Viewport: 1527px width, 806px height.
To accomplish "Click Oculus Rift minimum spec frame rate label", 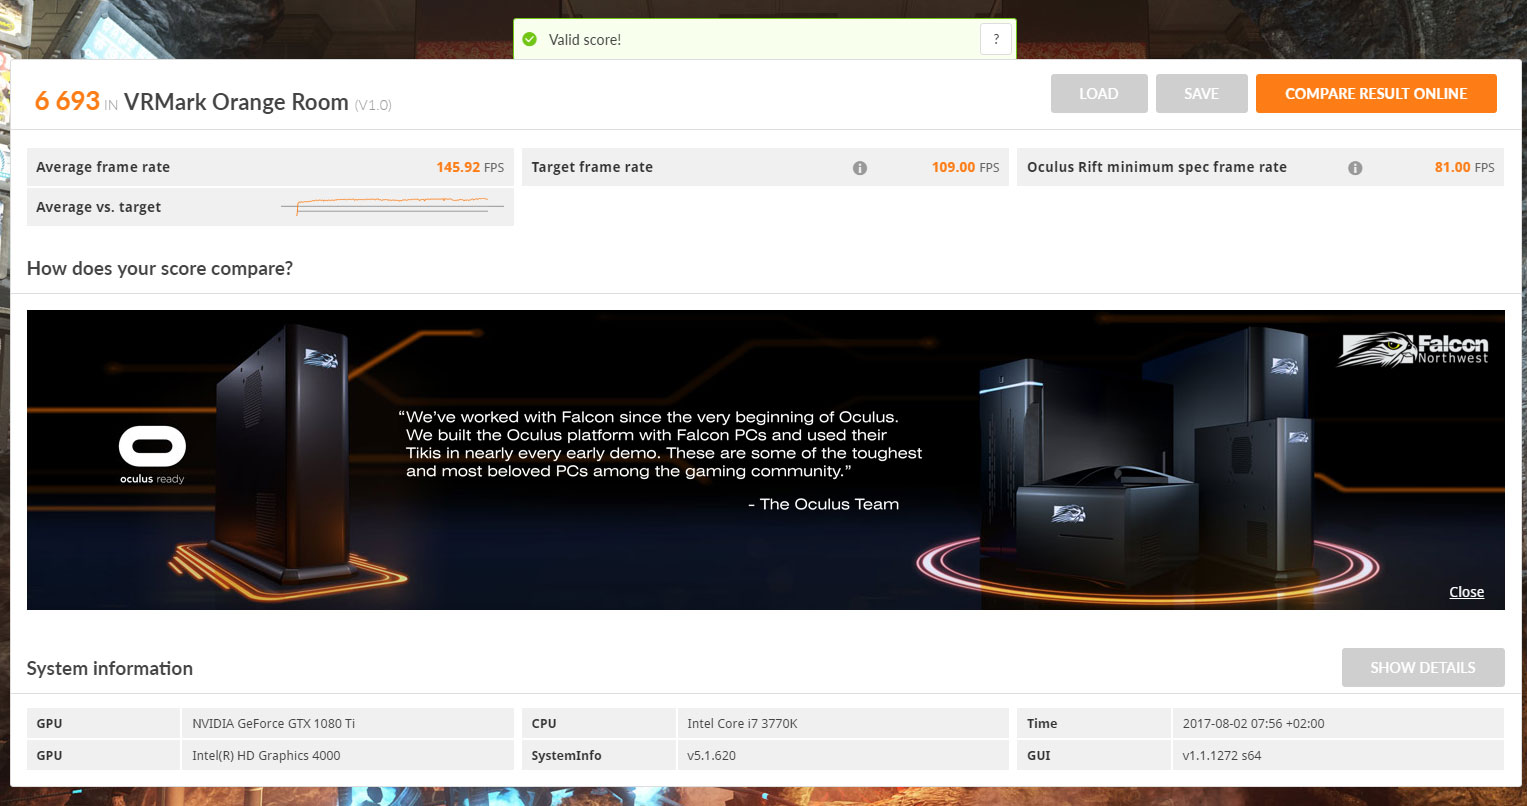I will pos(1157,167).
